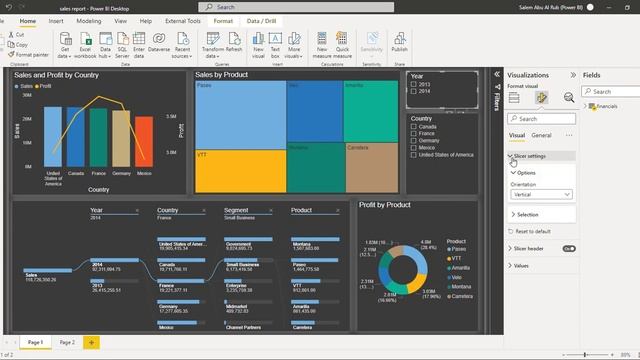Image resolution: width=640 pixels, height=360 pixels.
Task: Check the Mexico country box
Action: coord(413,148)
